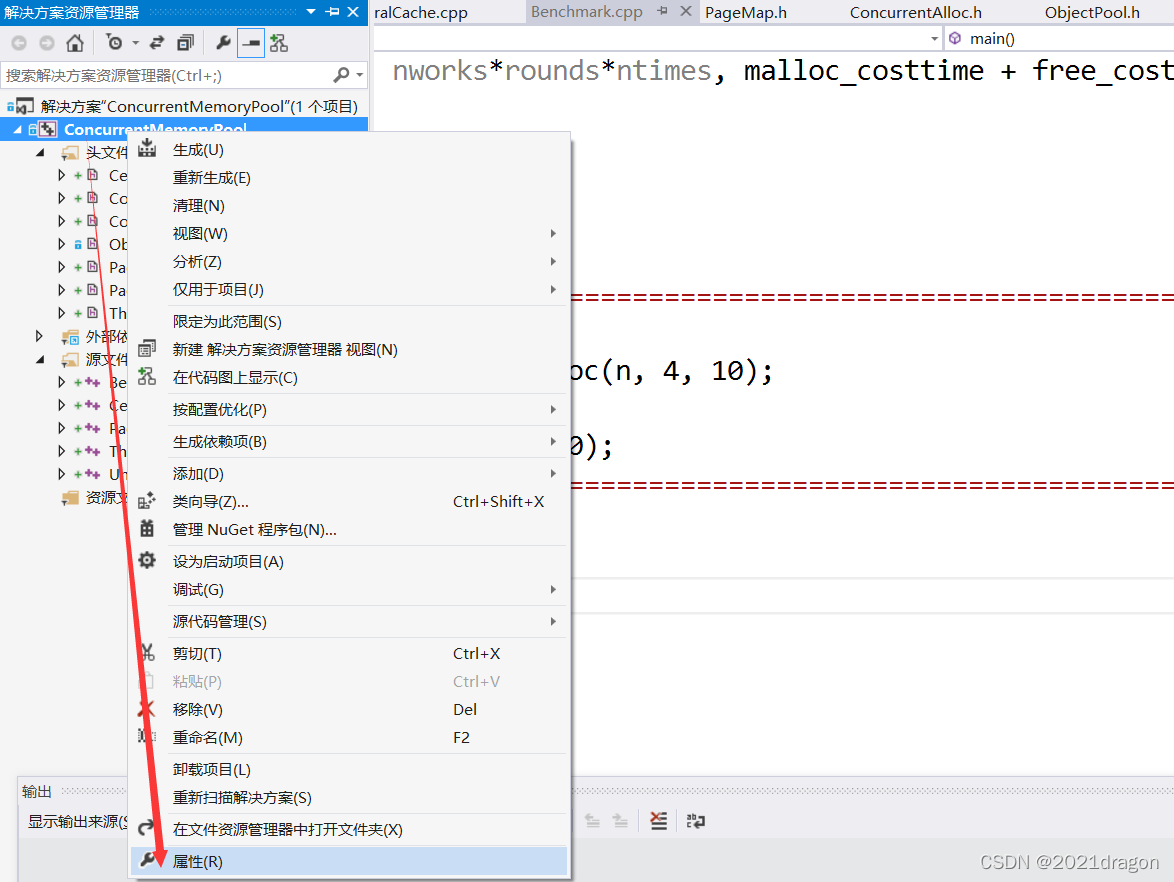Toggle the Preview Selected Items button
1174x882 pixels.
click(x=251, y=43)
